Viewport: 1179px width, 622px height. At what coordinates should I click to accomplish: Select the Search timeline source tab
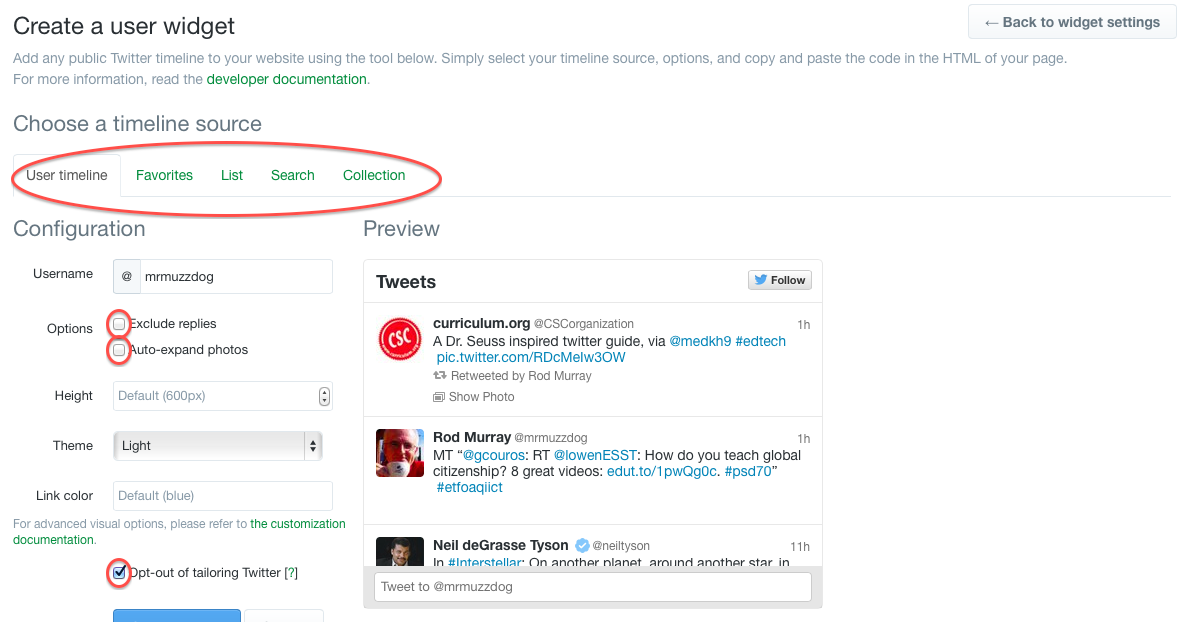pyautogui.click(x=292, y=175)
